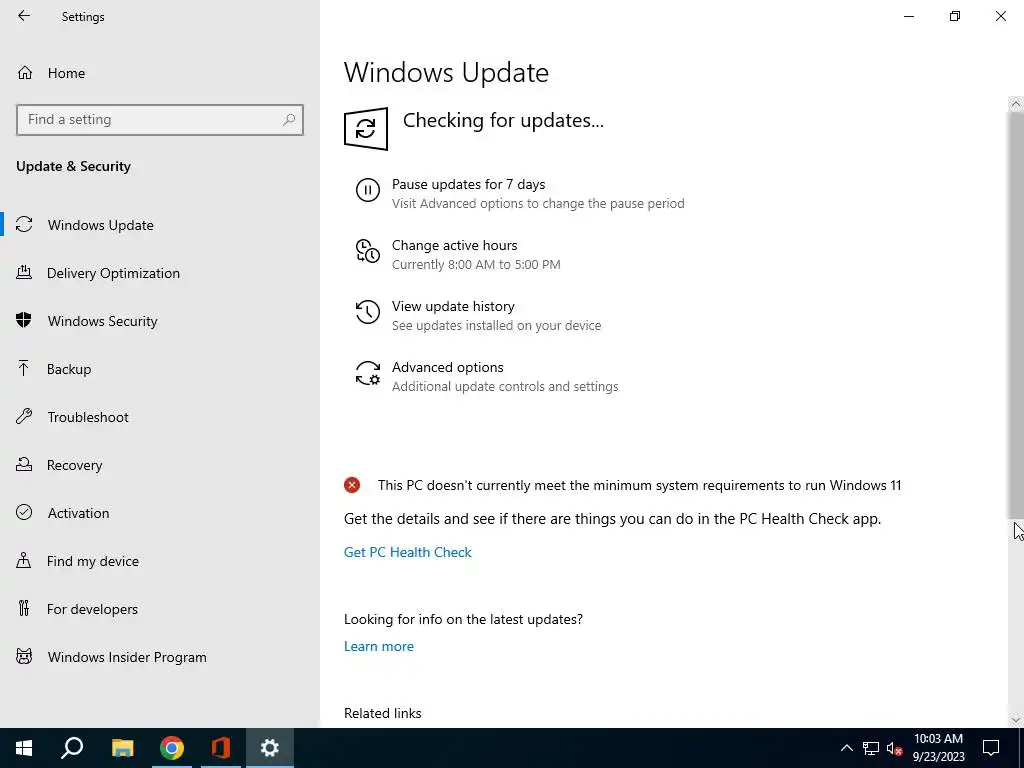Click the scrollbar up arrow
The height and width of the screenshot is (768, 1024).
1016,104
